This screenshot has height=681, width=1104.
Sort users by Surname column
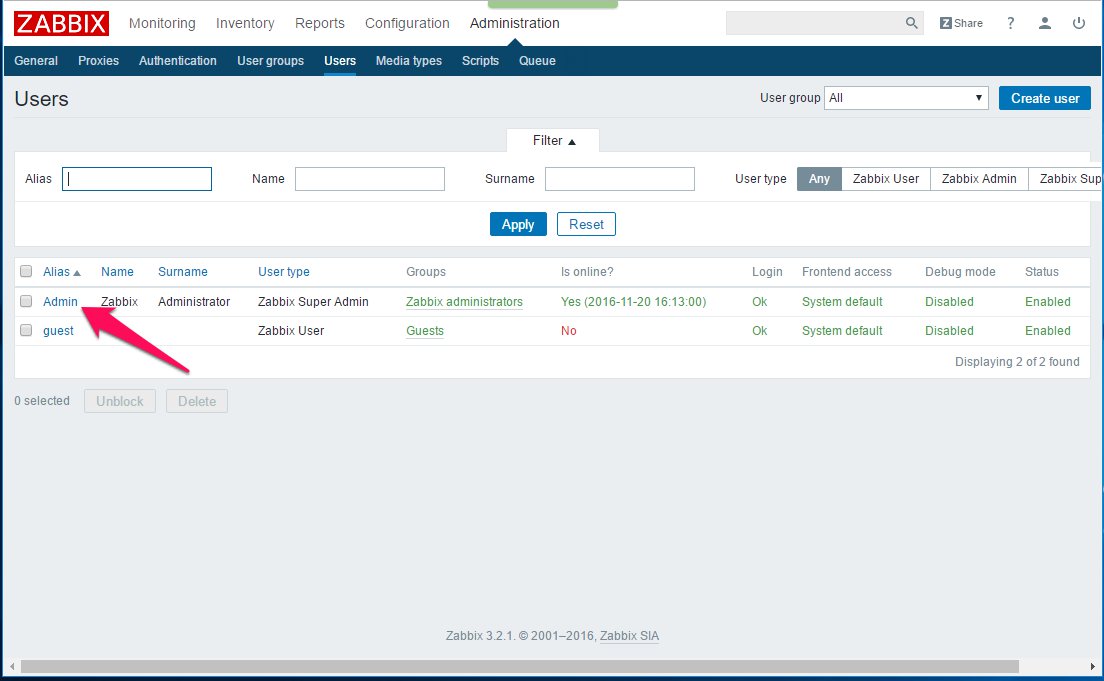(182, 272)
